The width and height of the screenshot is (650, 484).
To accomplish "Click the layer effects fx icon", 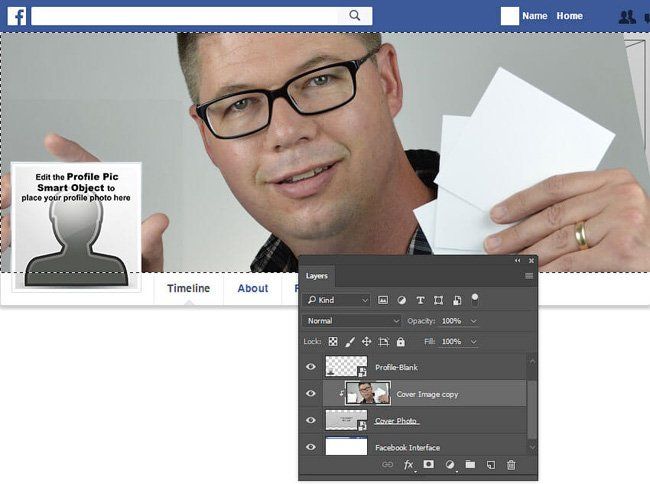I will (408, 465).
